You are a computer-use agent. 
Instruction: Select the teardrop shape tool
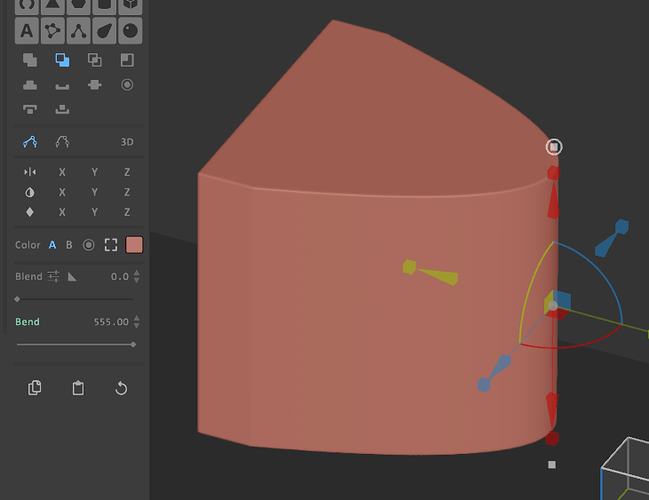pyautogui.click(x=104, y=31)
